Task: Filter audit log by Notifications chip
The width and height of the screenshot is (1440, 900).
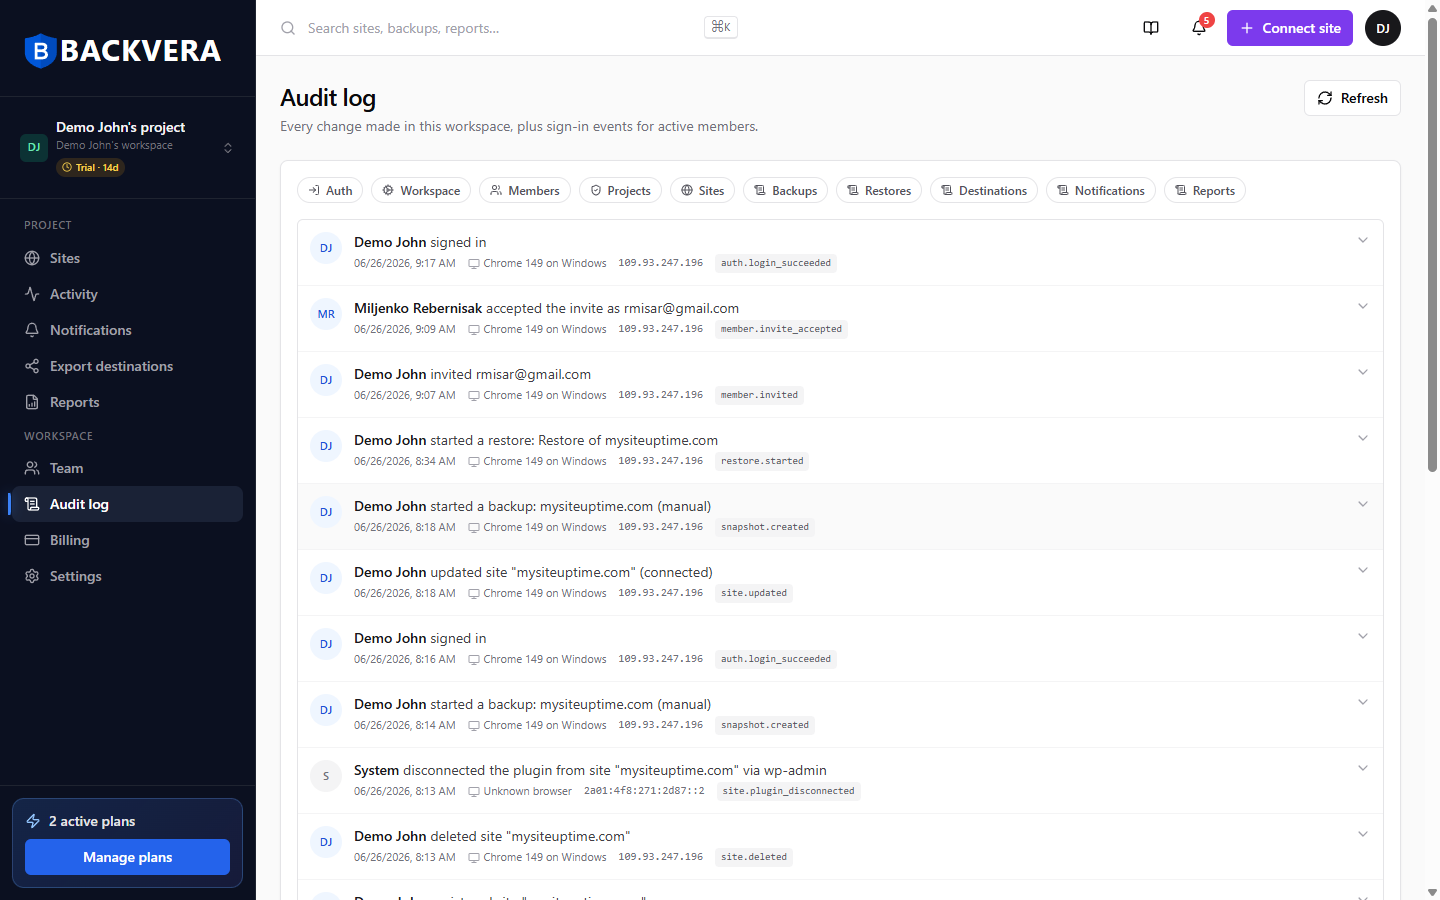Action: point(1101,190)
